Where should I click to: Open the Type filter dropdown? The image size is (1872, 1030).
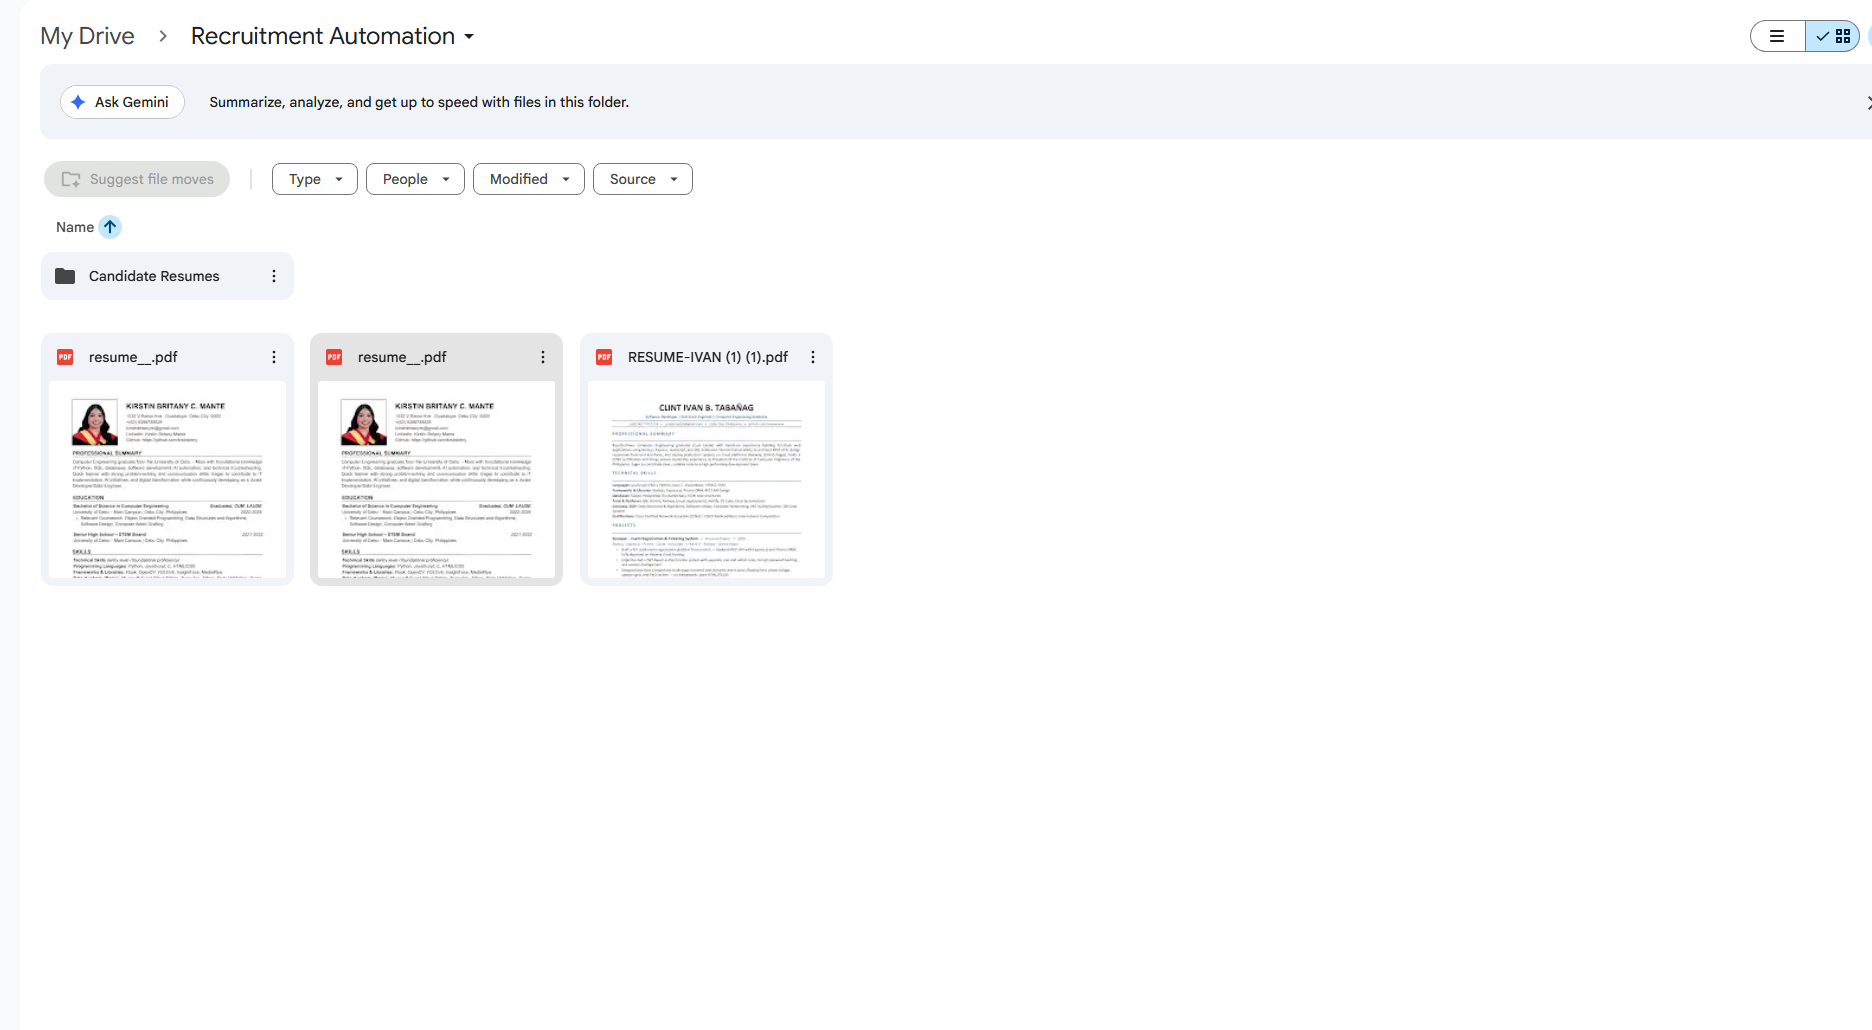click(315, 179)
